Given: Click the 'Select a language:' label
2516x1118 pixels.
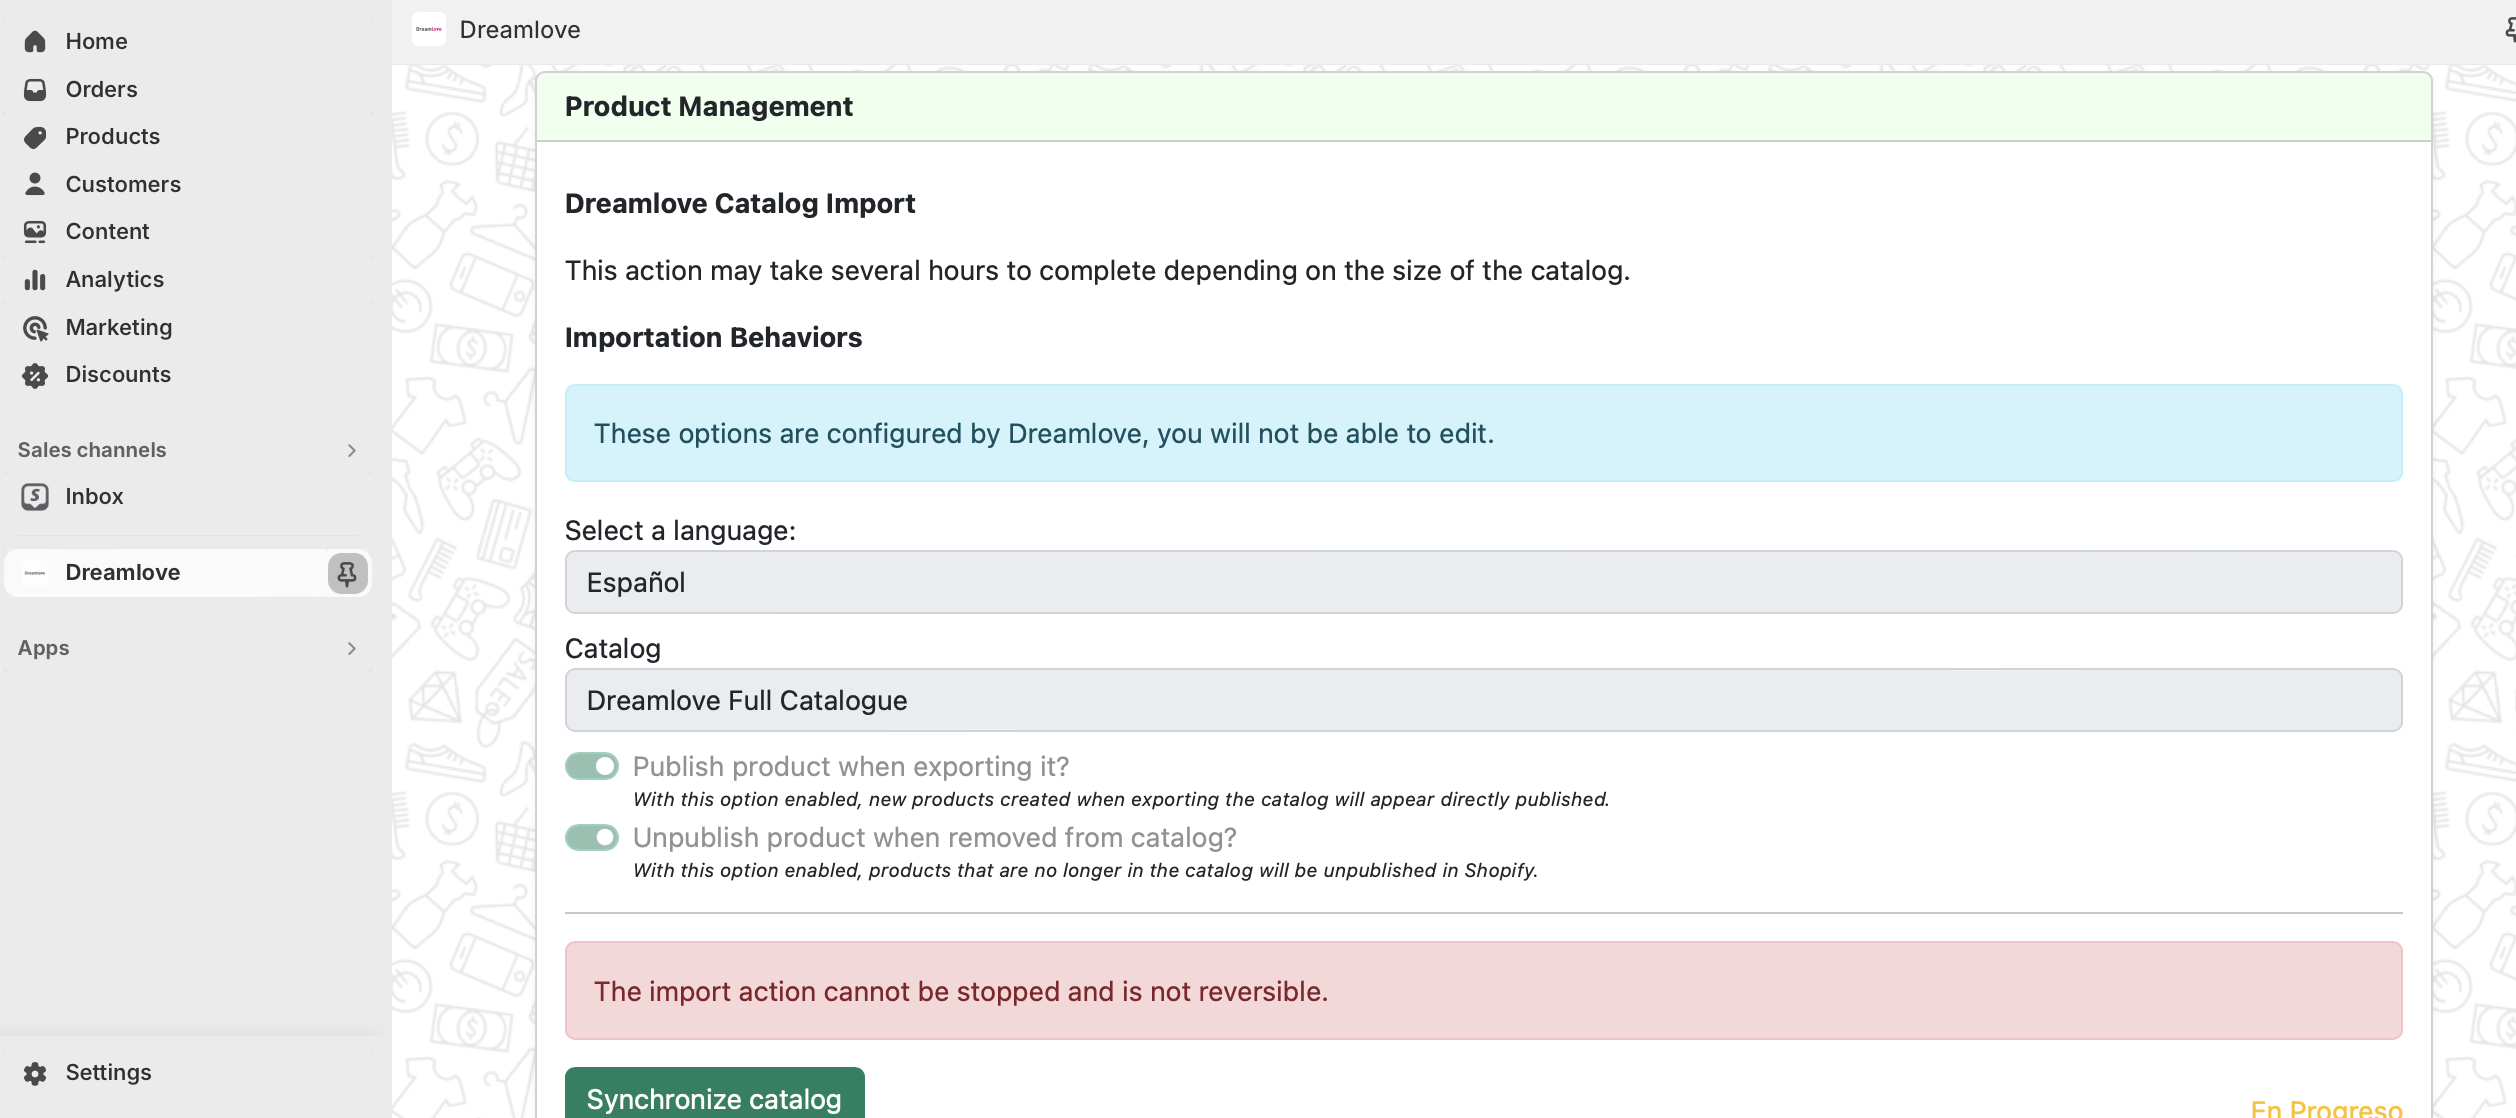Looking at the screenshot, I should 680,530.
